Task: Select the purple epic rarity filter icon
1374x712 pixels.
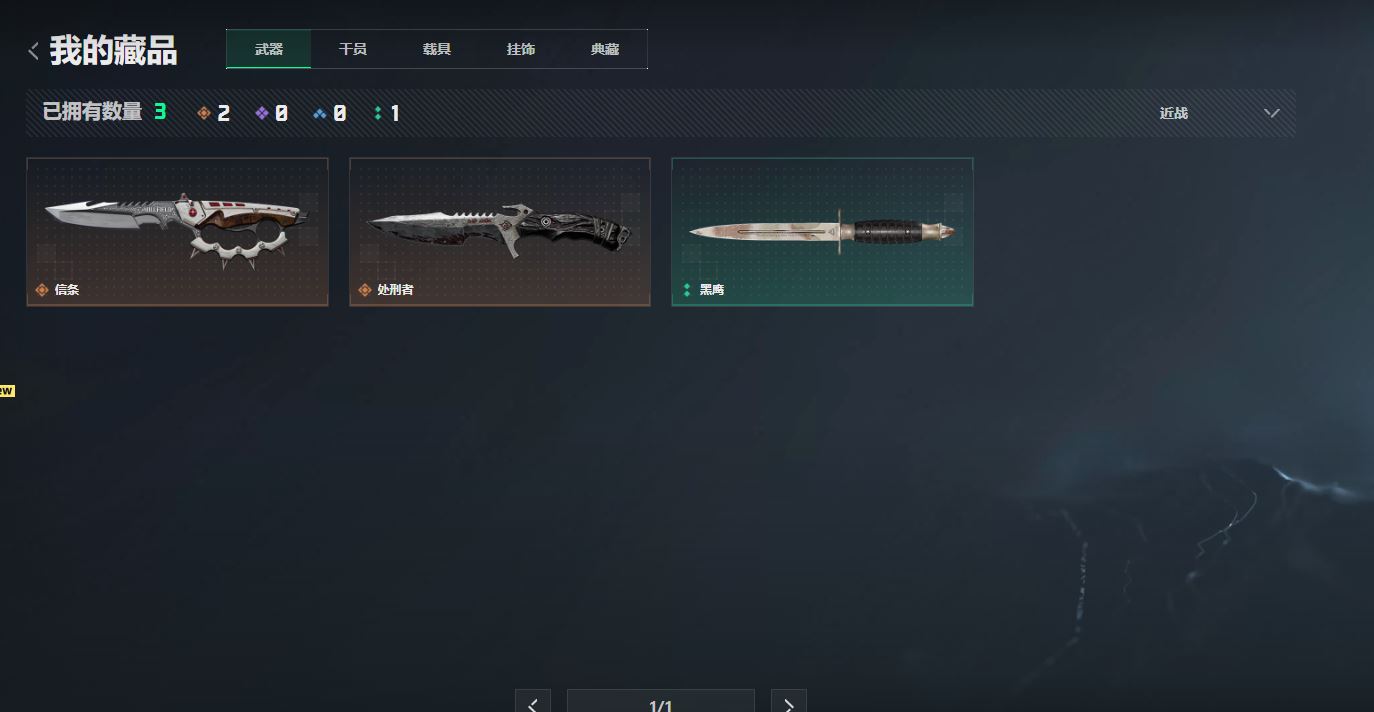Action: 262,113
